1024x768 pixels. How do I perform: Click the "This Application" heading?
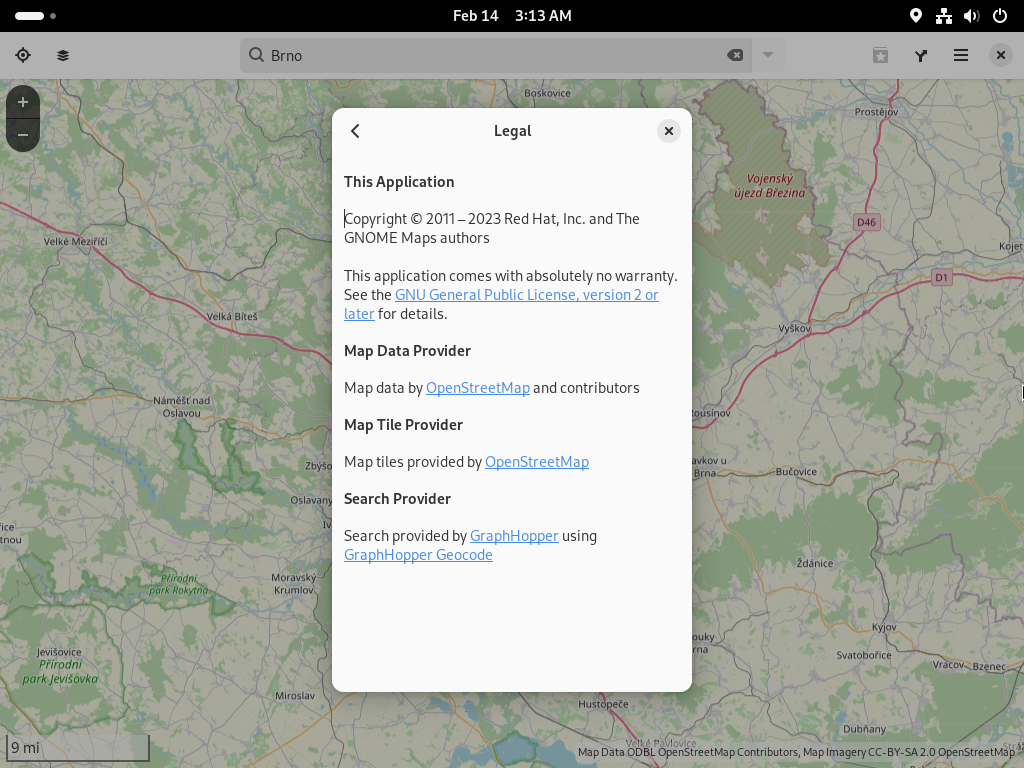click(399, 182)
